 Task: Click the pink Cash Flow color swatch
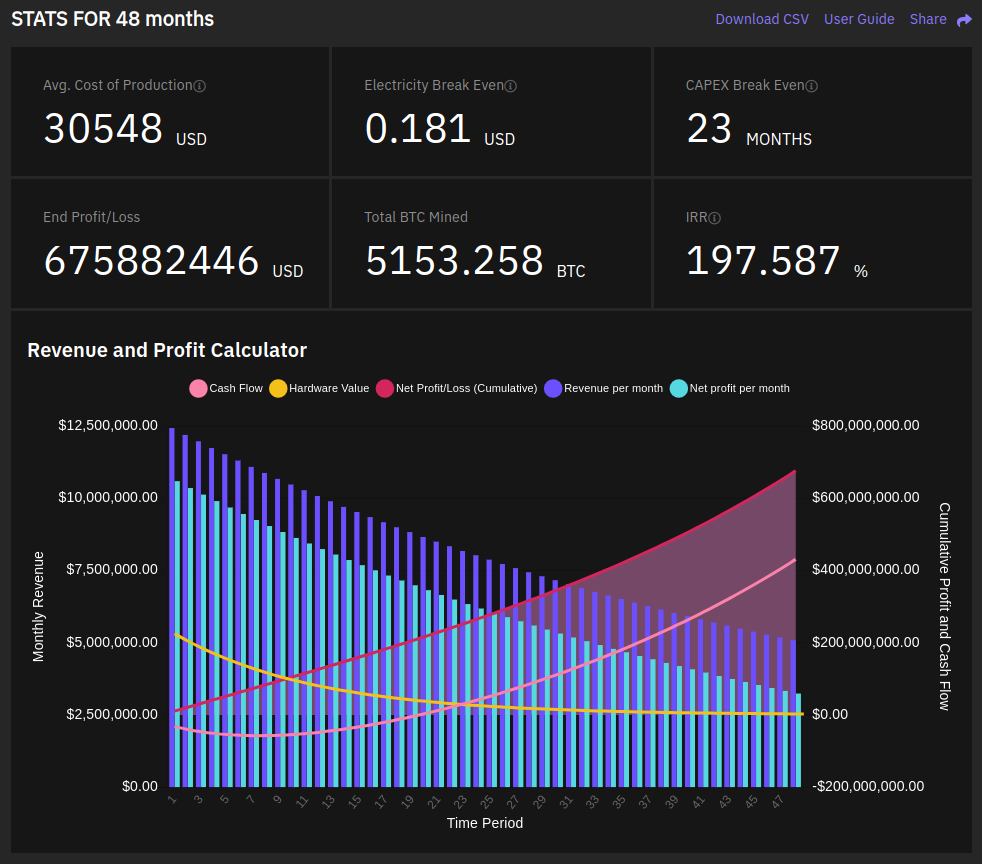(x=198, y=388)
